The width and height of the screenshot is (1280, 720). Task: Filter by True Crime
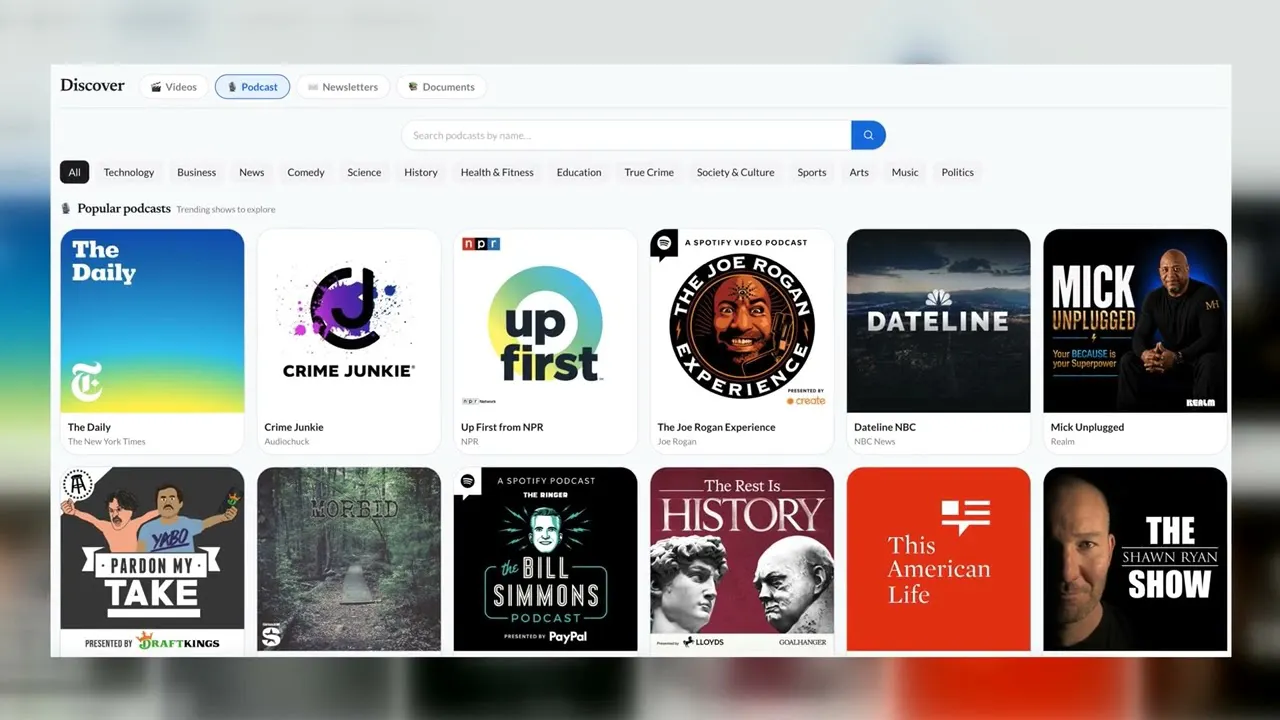[649, 172]
